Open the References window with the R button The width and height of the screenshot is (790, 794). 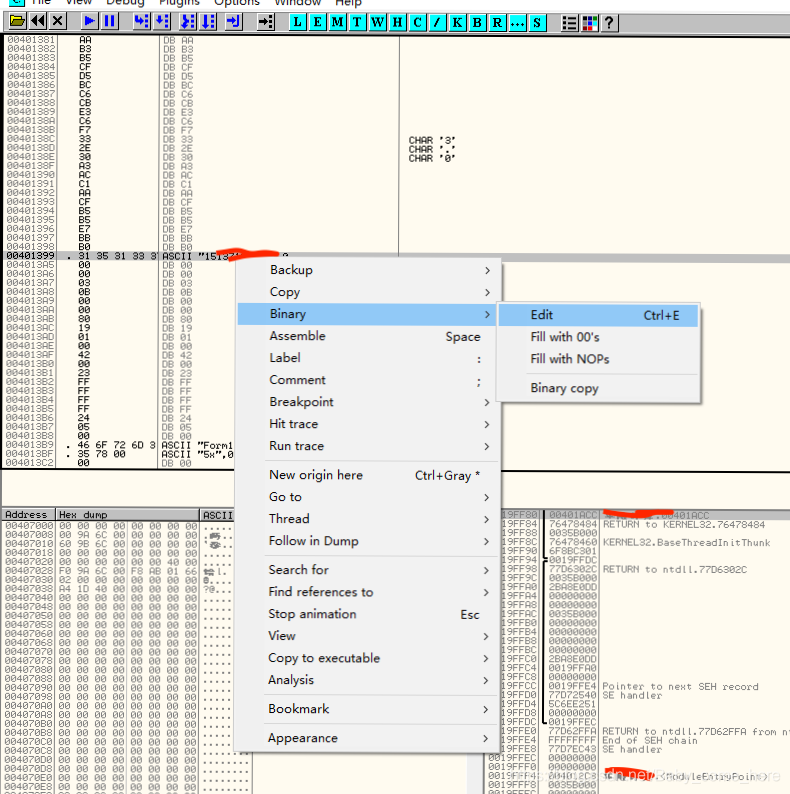point(497,22)
